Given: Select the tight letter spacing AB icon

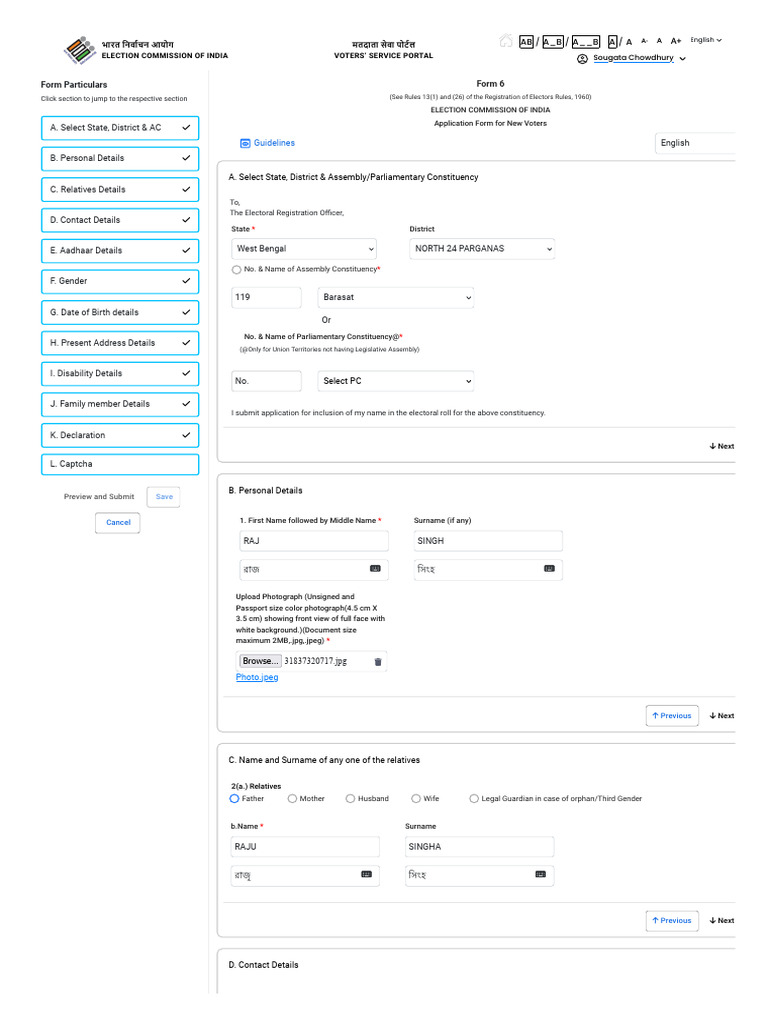Looking at the screenshot, I should pyautogui.click(x=526, y=42).
